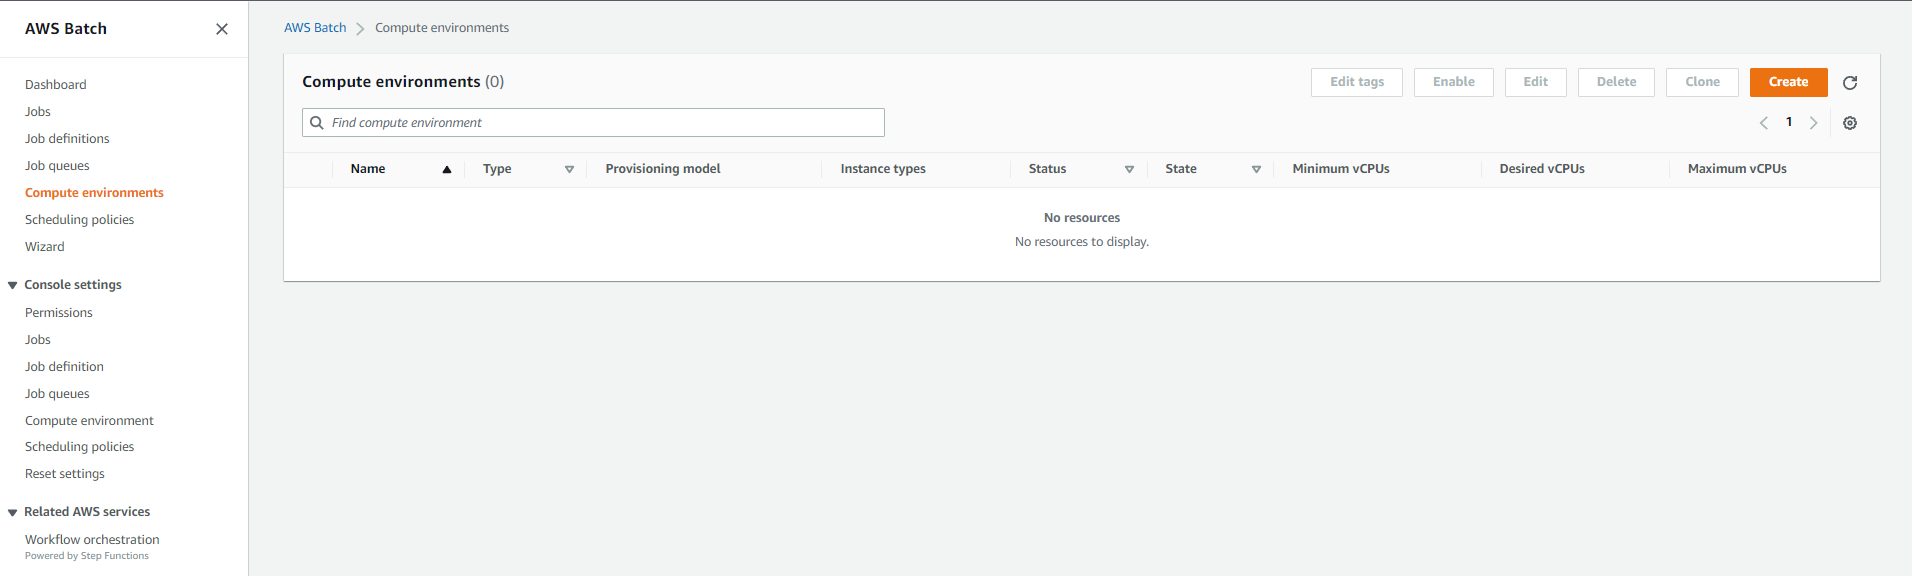Collapse the Console settings section
This screenshot has width=1912, height=576.
tap(13, 286)
